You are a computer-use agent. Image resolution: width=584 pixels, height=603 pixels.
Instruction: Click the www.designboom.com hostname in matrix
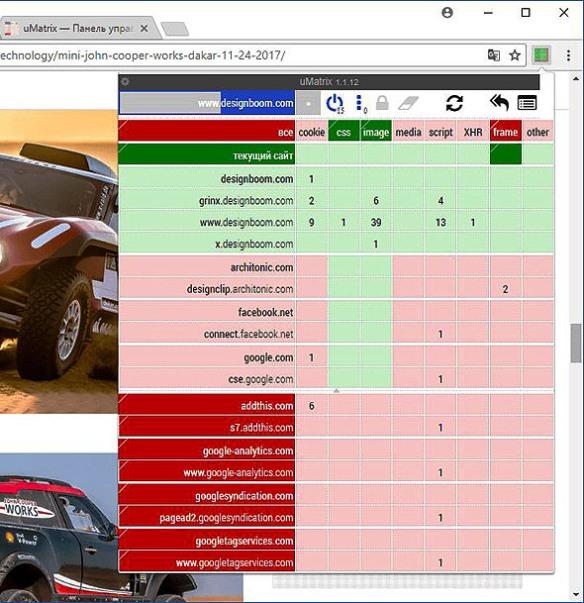(207, 222)
